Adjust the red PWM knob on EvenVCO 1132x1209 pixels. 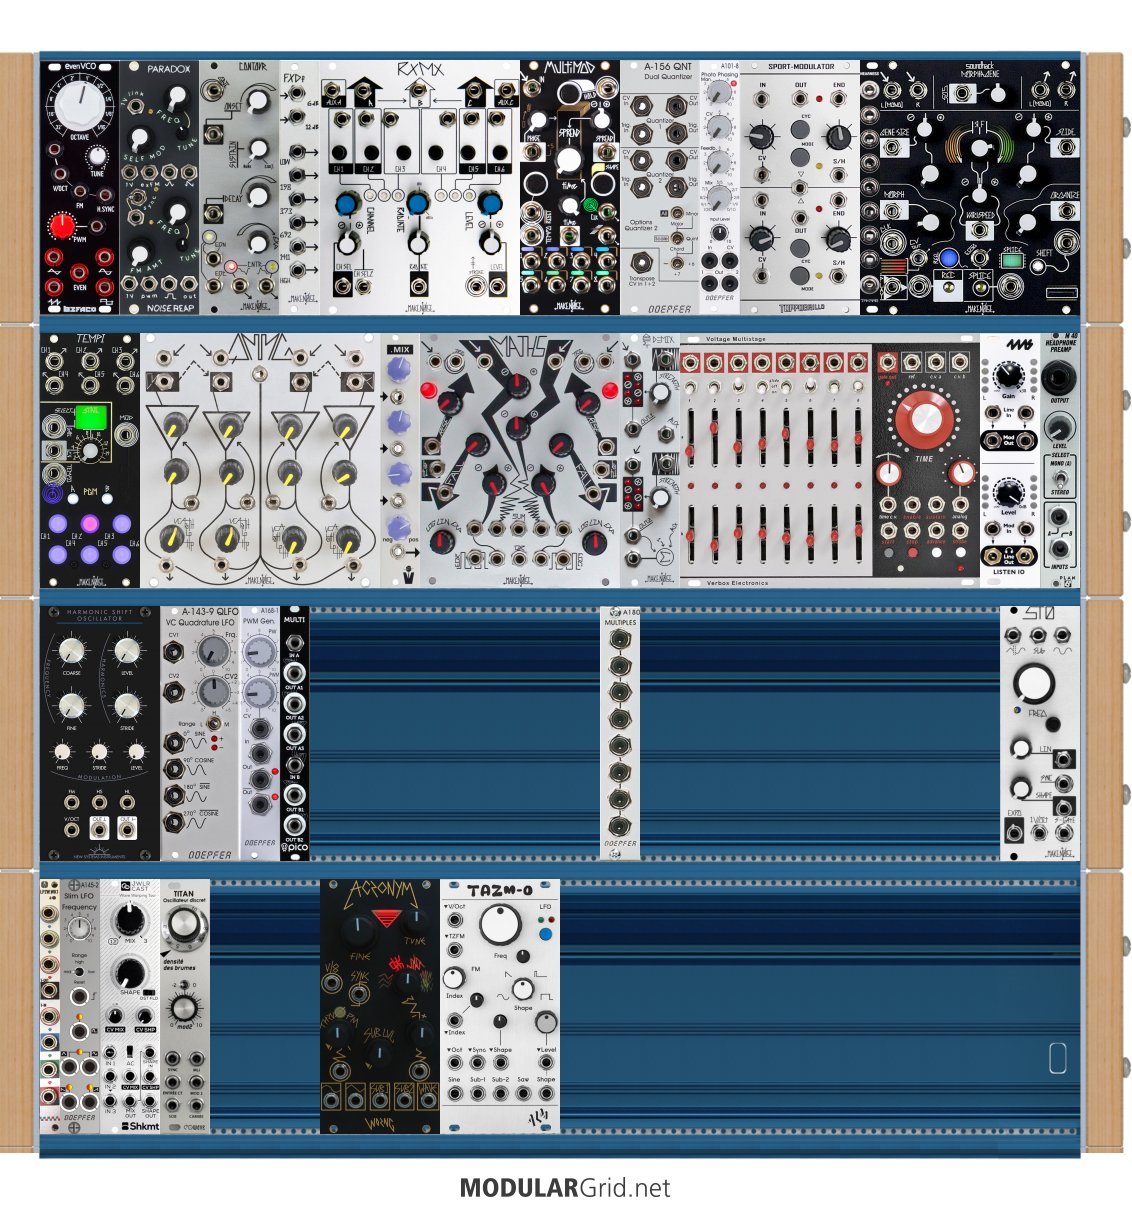63,228
